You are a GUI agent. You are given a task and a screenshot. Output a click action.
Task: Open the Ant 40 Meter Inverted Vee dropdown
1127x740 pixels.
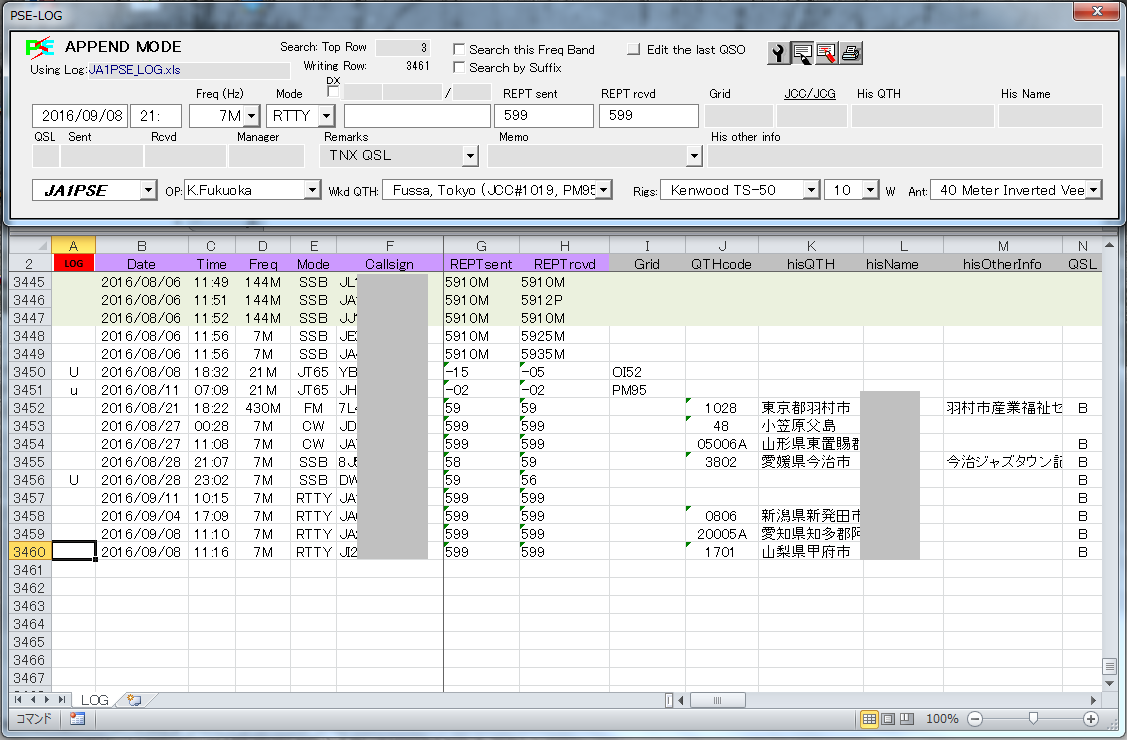[1093, 190]
